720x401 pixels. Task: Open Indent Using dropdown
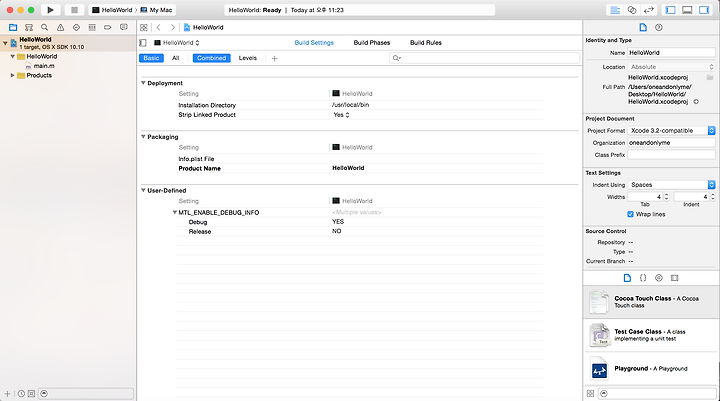pos(671,185)
